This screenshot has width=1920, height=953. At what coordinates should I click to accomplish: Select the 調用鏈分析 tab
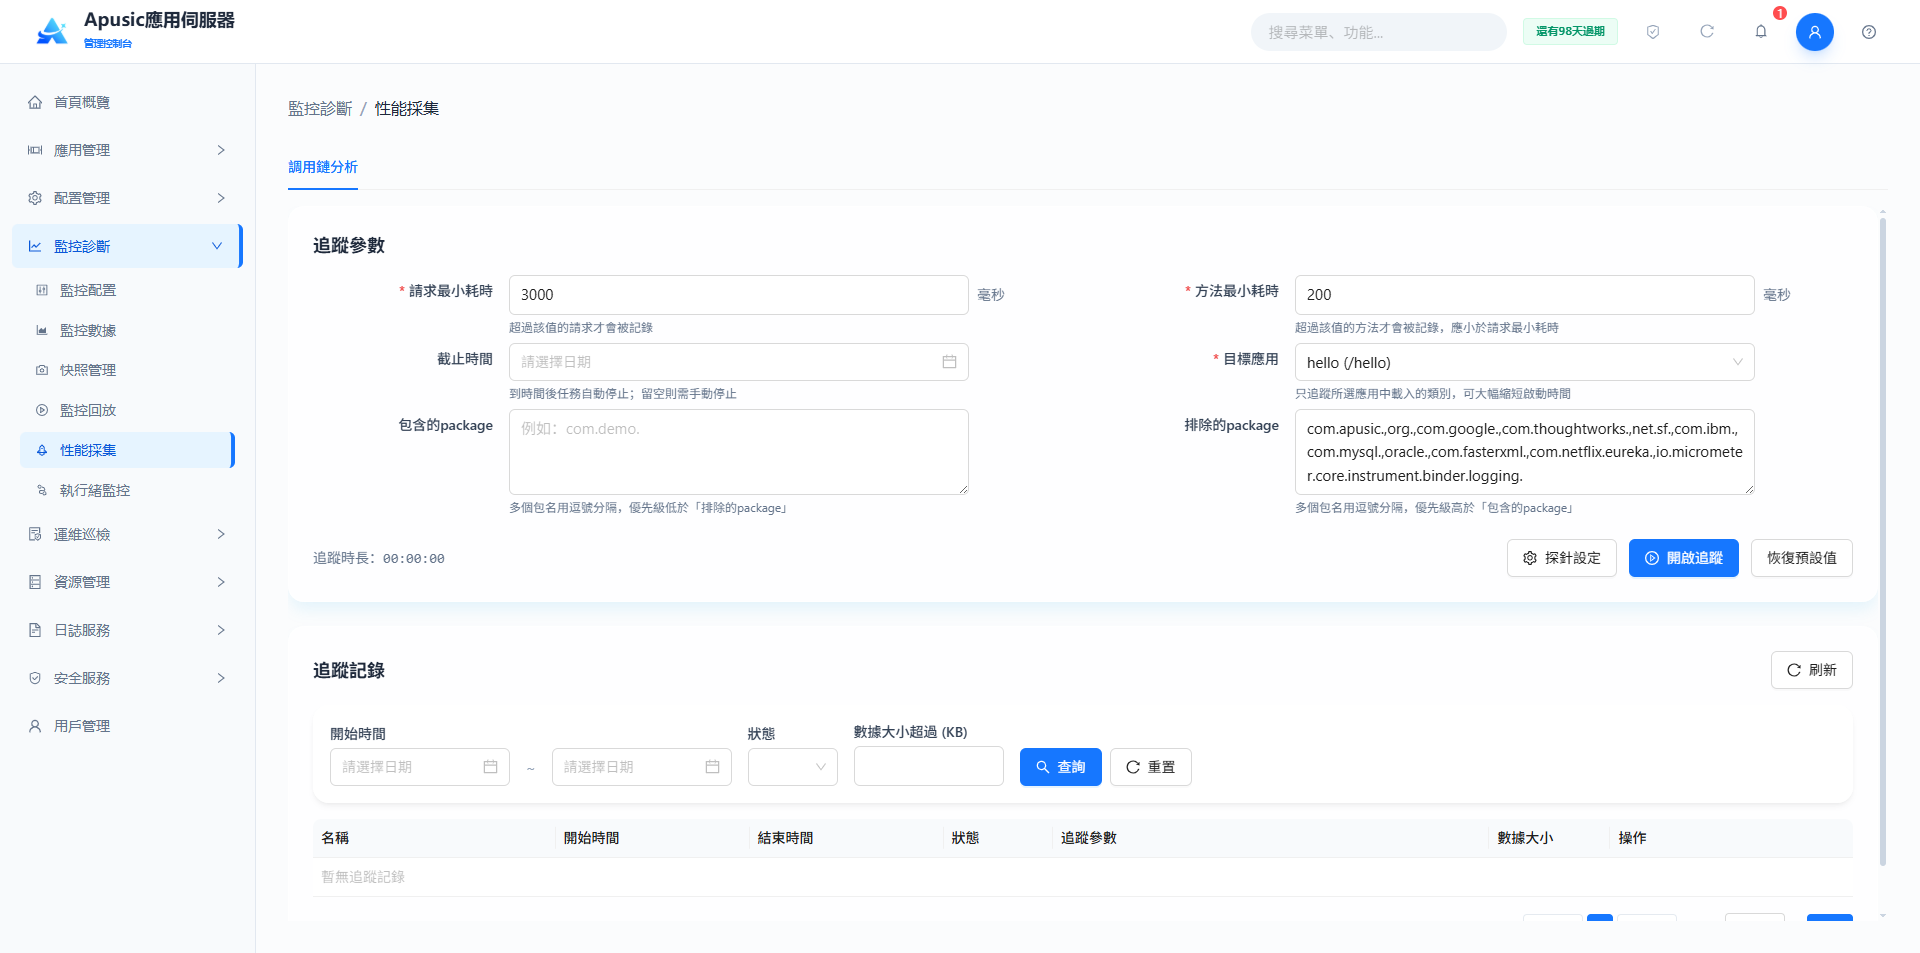(x=323, y=167)
